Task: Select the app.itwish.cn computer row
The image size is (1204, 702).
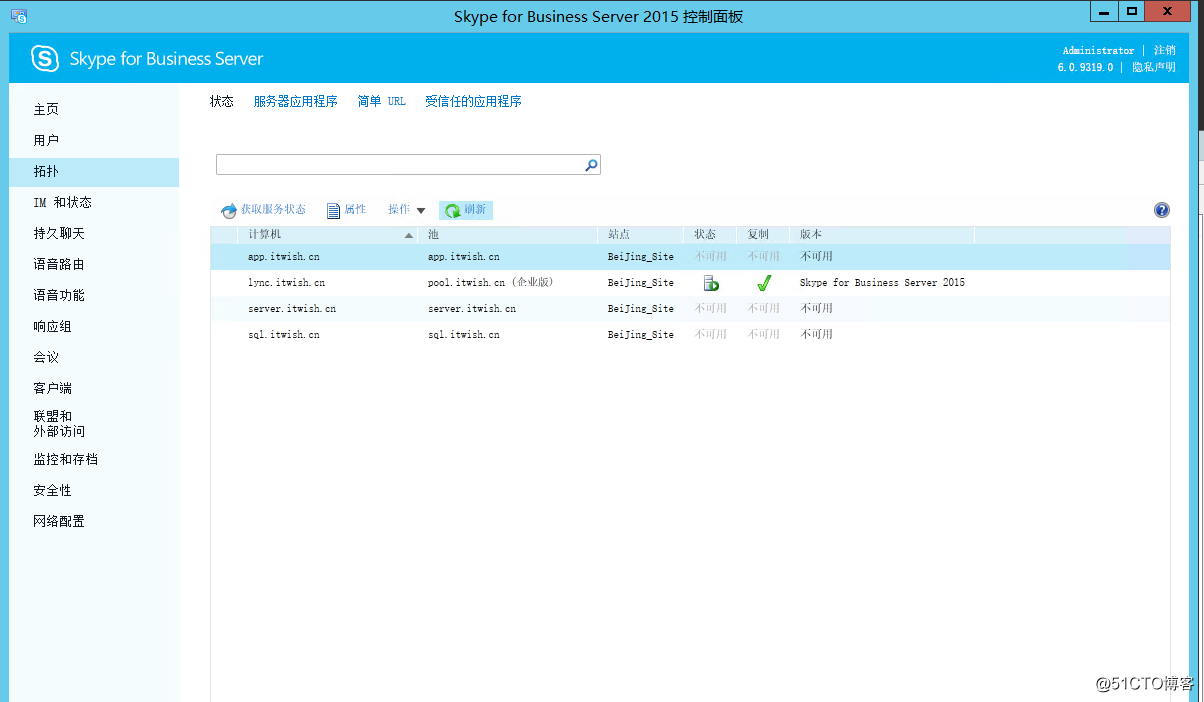Action: pyautogui.click(x=690, y=257)
